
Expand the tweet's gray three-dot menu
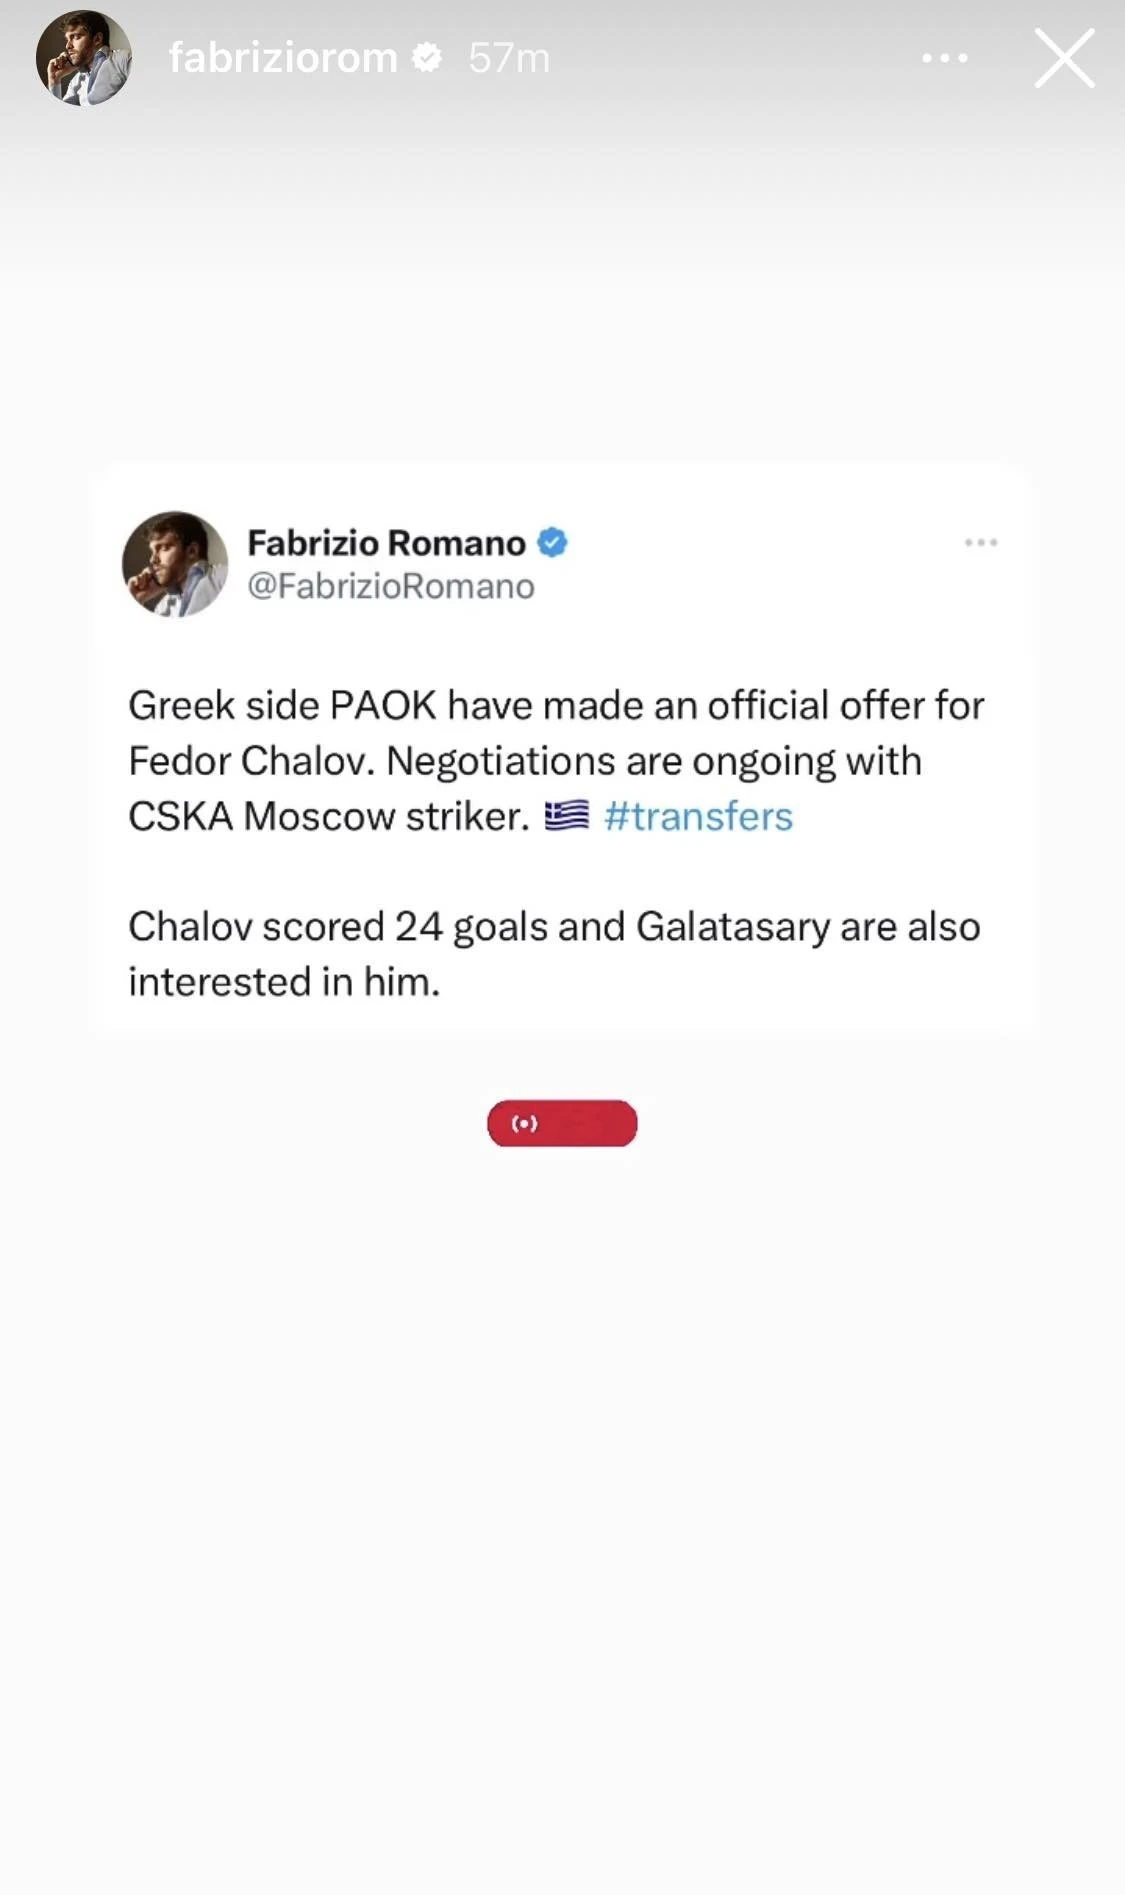tap(980, 543)
